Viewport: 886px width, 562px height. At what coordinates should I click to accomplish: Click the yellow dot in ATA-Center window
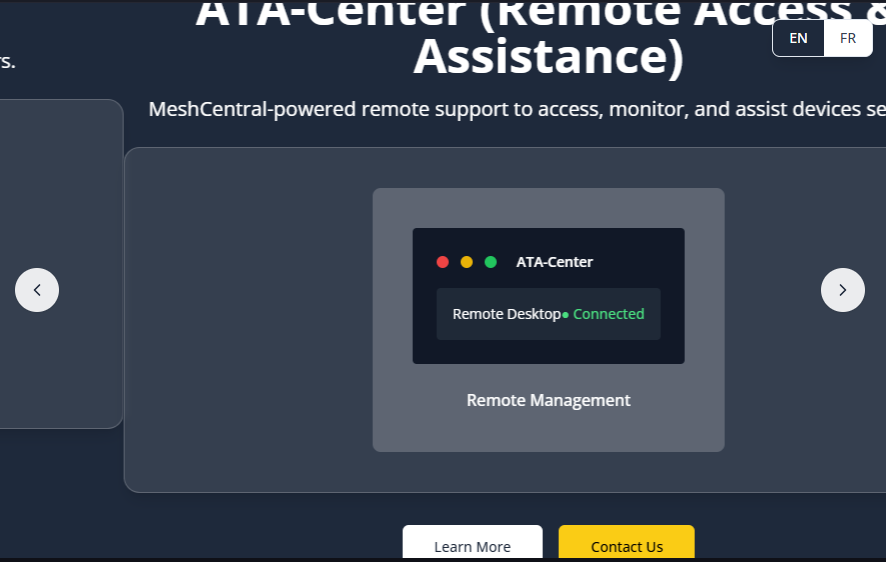(x=466, y=262)
